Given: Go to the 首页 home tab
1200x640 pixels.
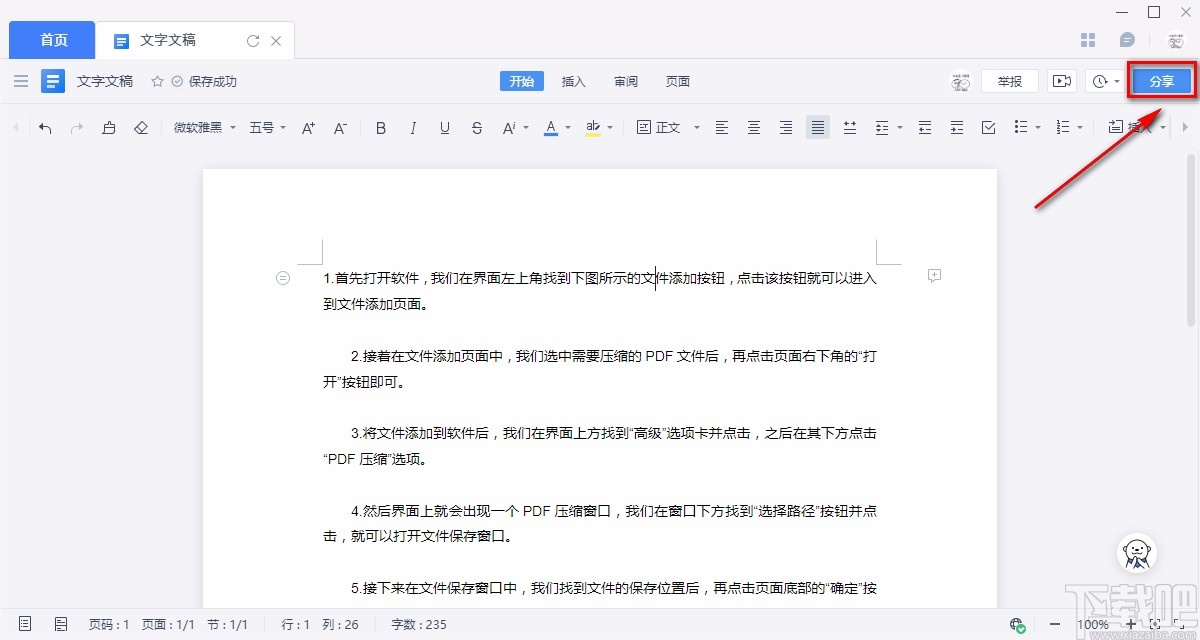Looking at the screenshot, I should pyautogui.click(x=53, y=40).
